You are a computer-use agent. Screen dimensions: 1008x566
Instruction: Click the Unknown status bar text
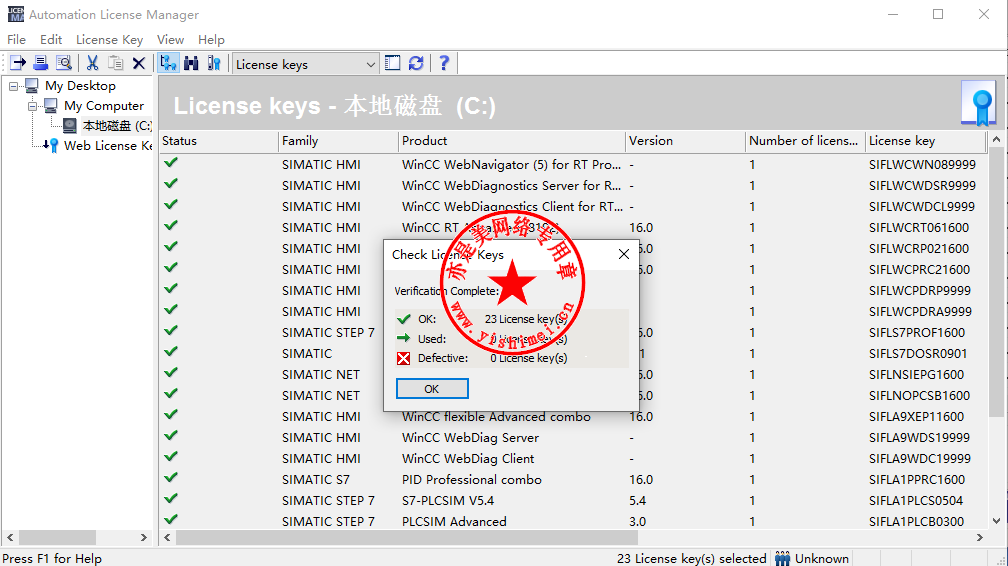click(x=822, y=558)
